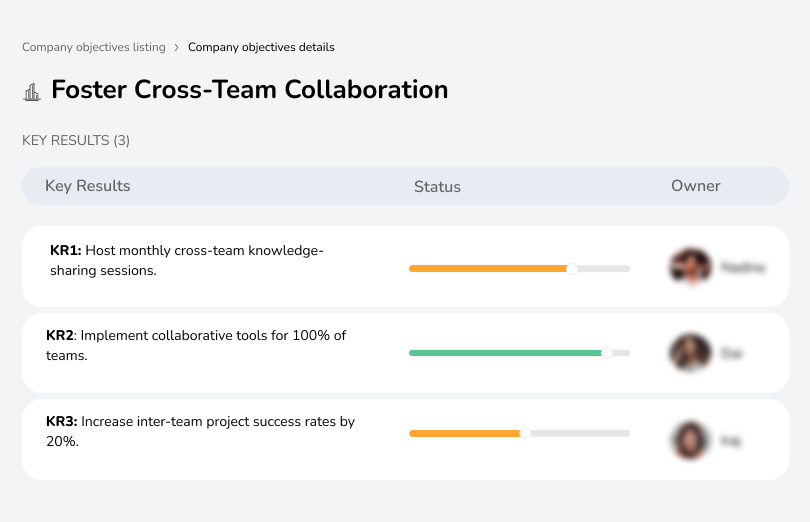The height and width of the screenshot is (522, 810).
Task: Adjust the KR1 orange progress slider
Action: 519,269
